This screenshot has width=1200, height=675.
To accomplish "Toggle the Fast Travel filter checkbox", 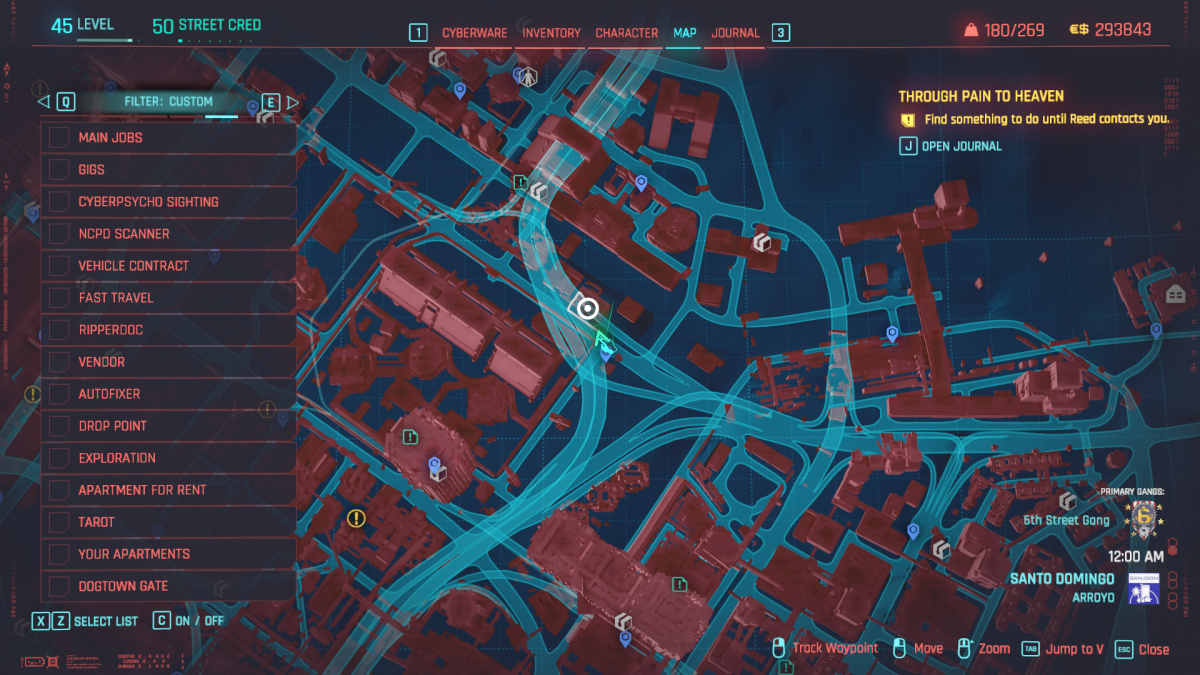I will (x=59, y=298).
